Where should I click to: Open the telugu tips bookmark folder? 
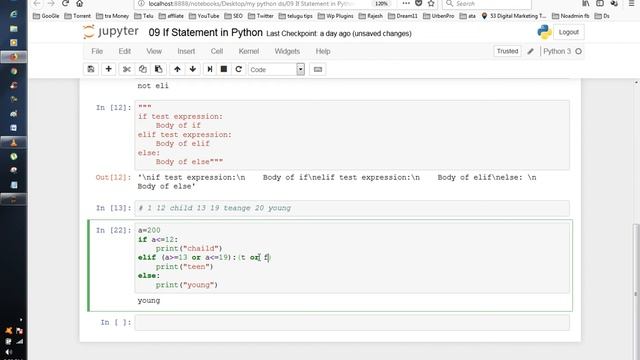coord(296,16)
